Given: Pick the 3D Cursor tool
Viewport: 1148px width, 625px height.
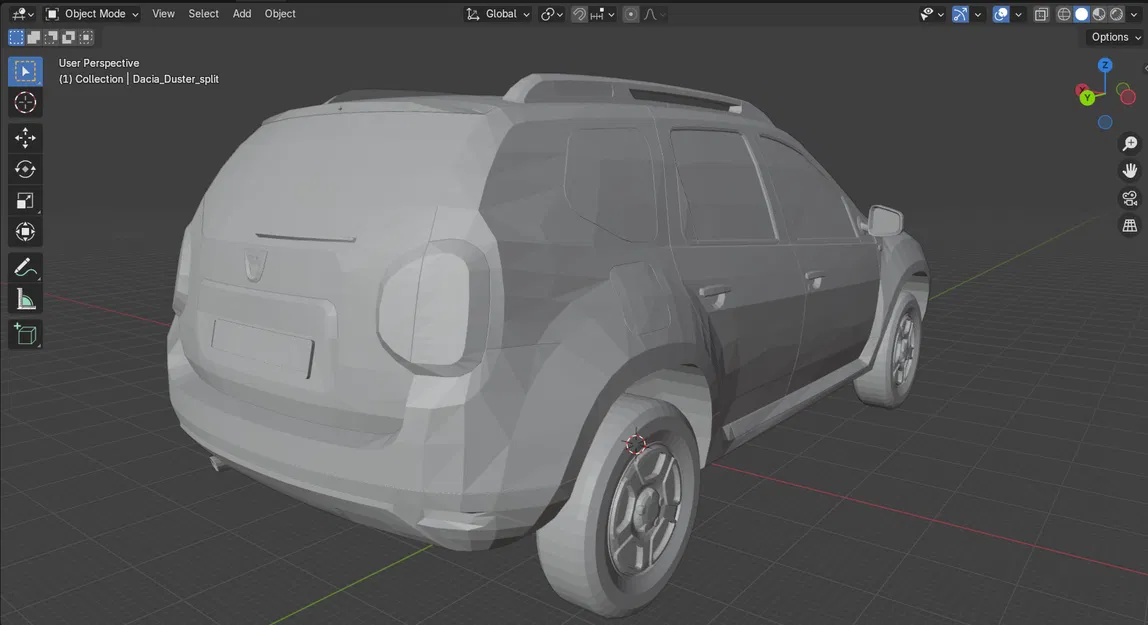Looking at the screenshot, I should click(x=24, y=102).
